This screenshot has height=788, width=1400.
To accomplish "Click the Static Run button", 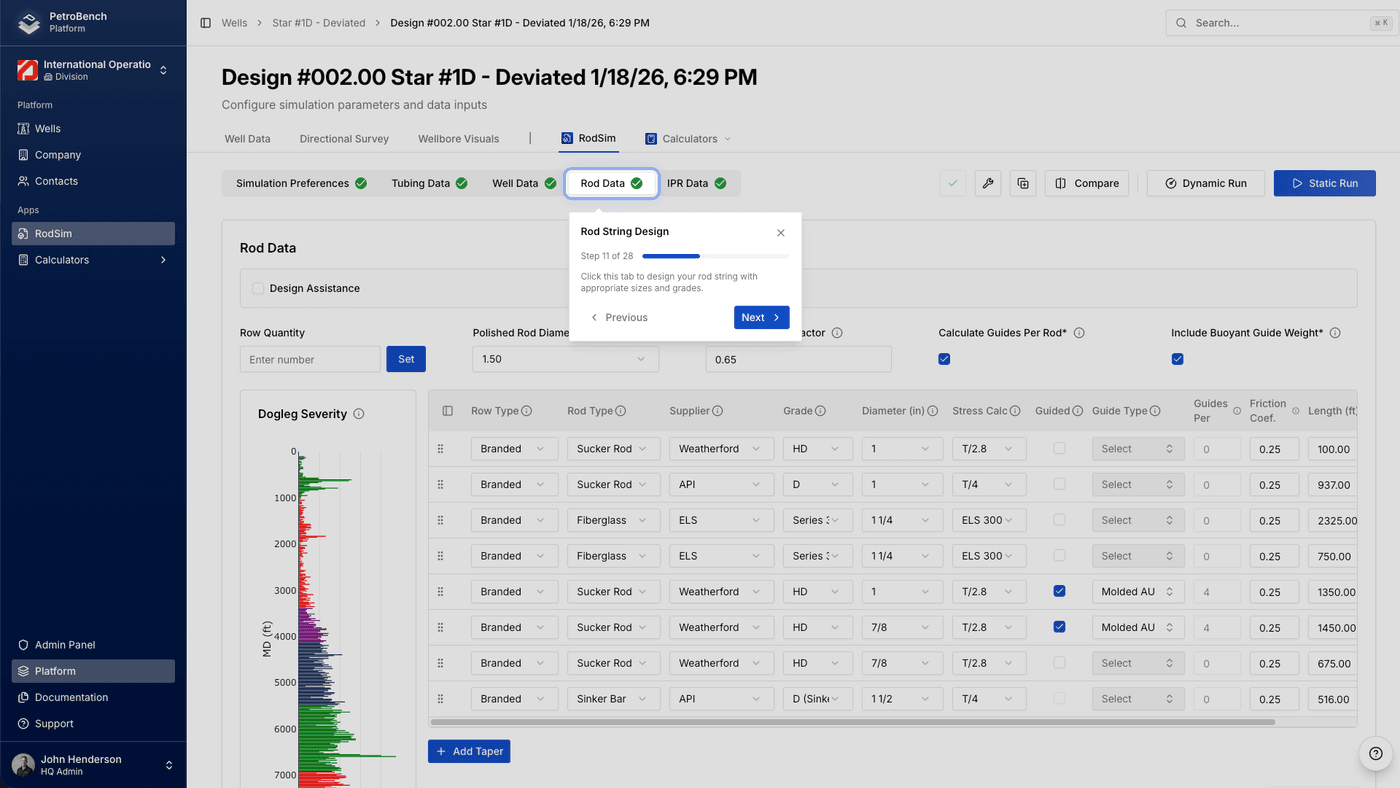I will [x=1324, y=183].
